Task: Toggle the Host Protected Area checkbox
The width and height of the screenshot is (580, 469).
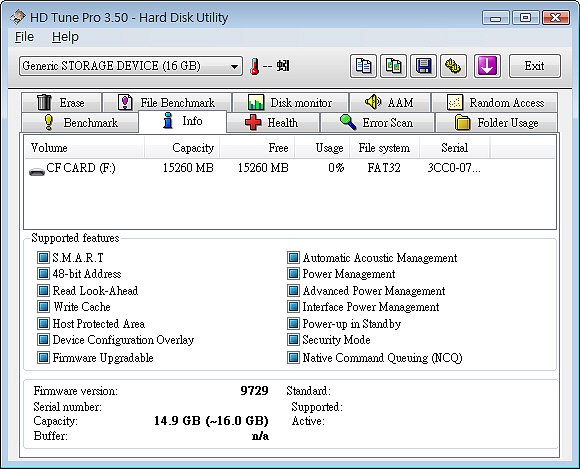Action: click(43, 323)
